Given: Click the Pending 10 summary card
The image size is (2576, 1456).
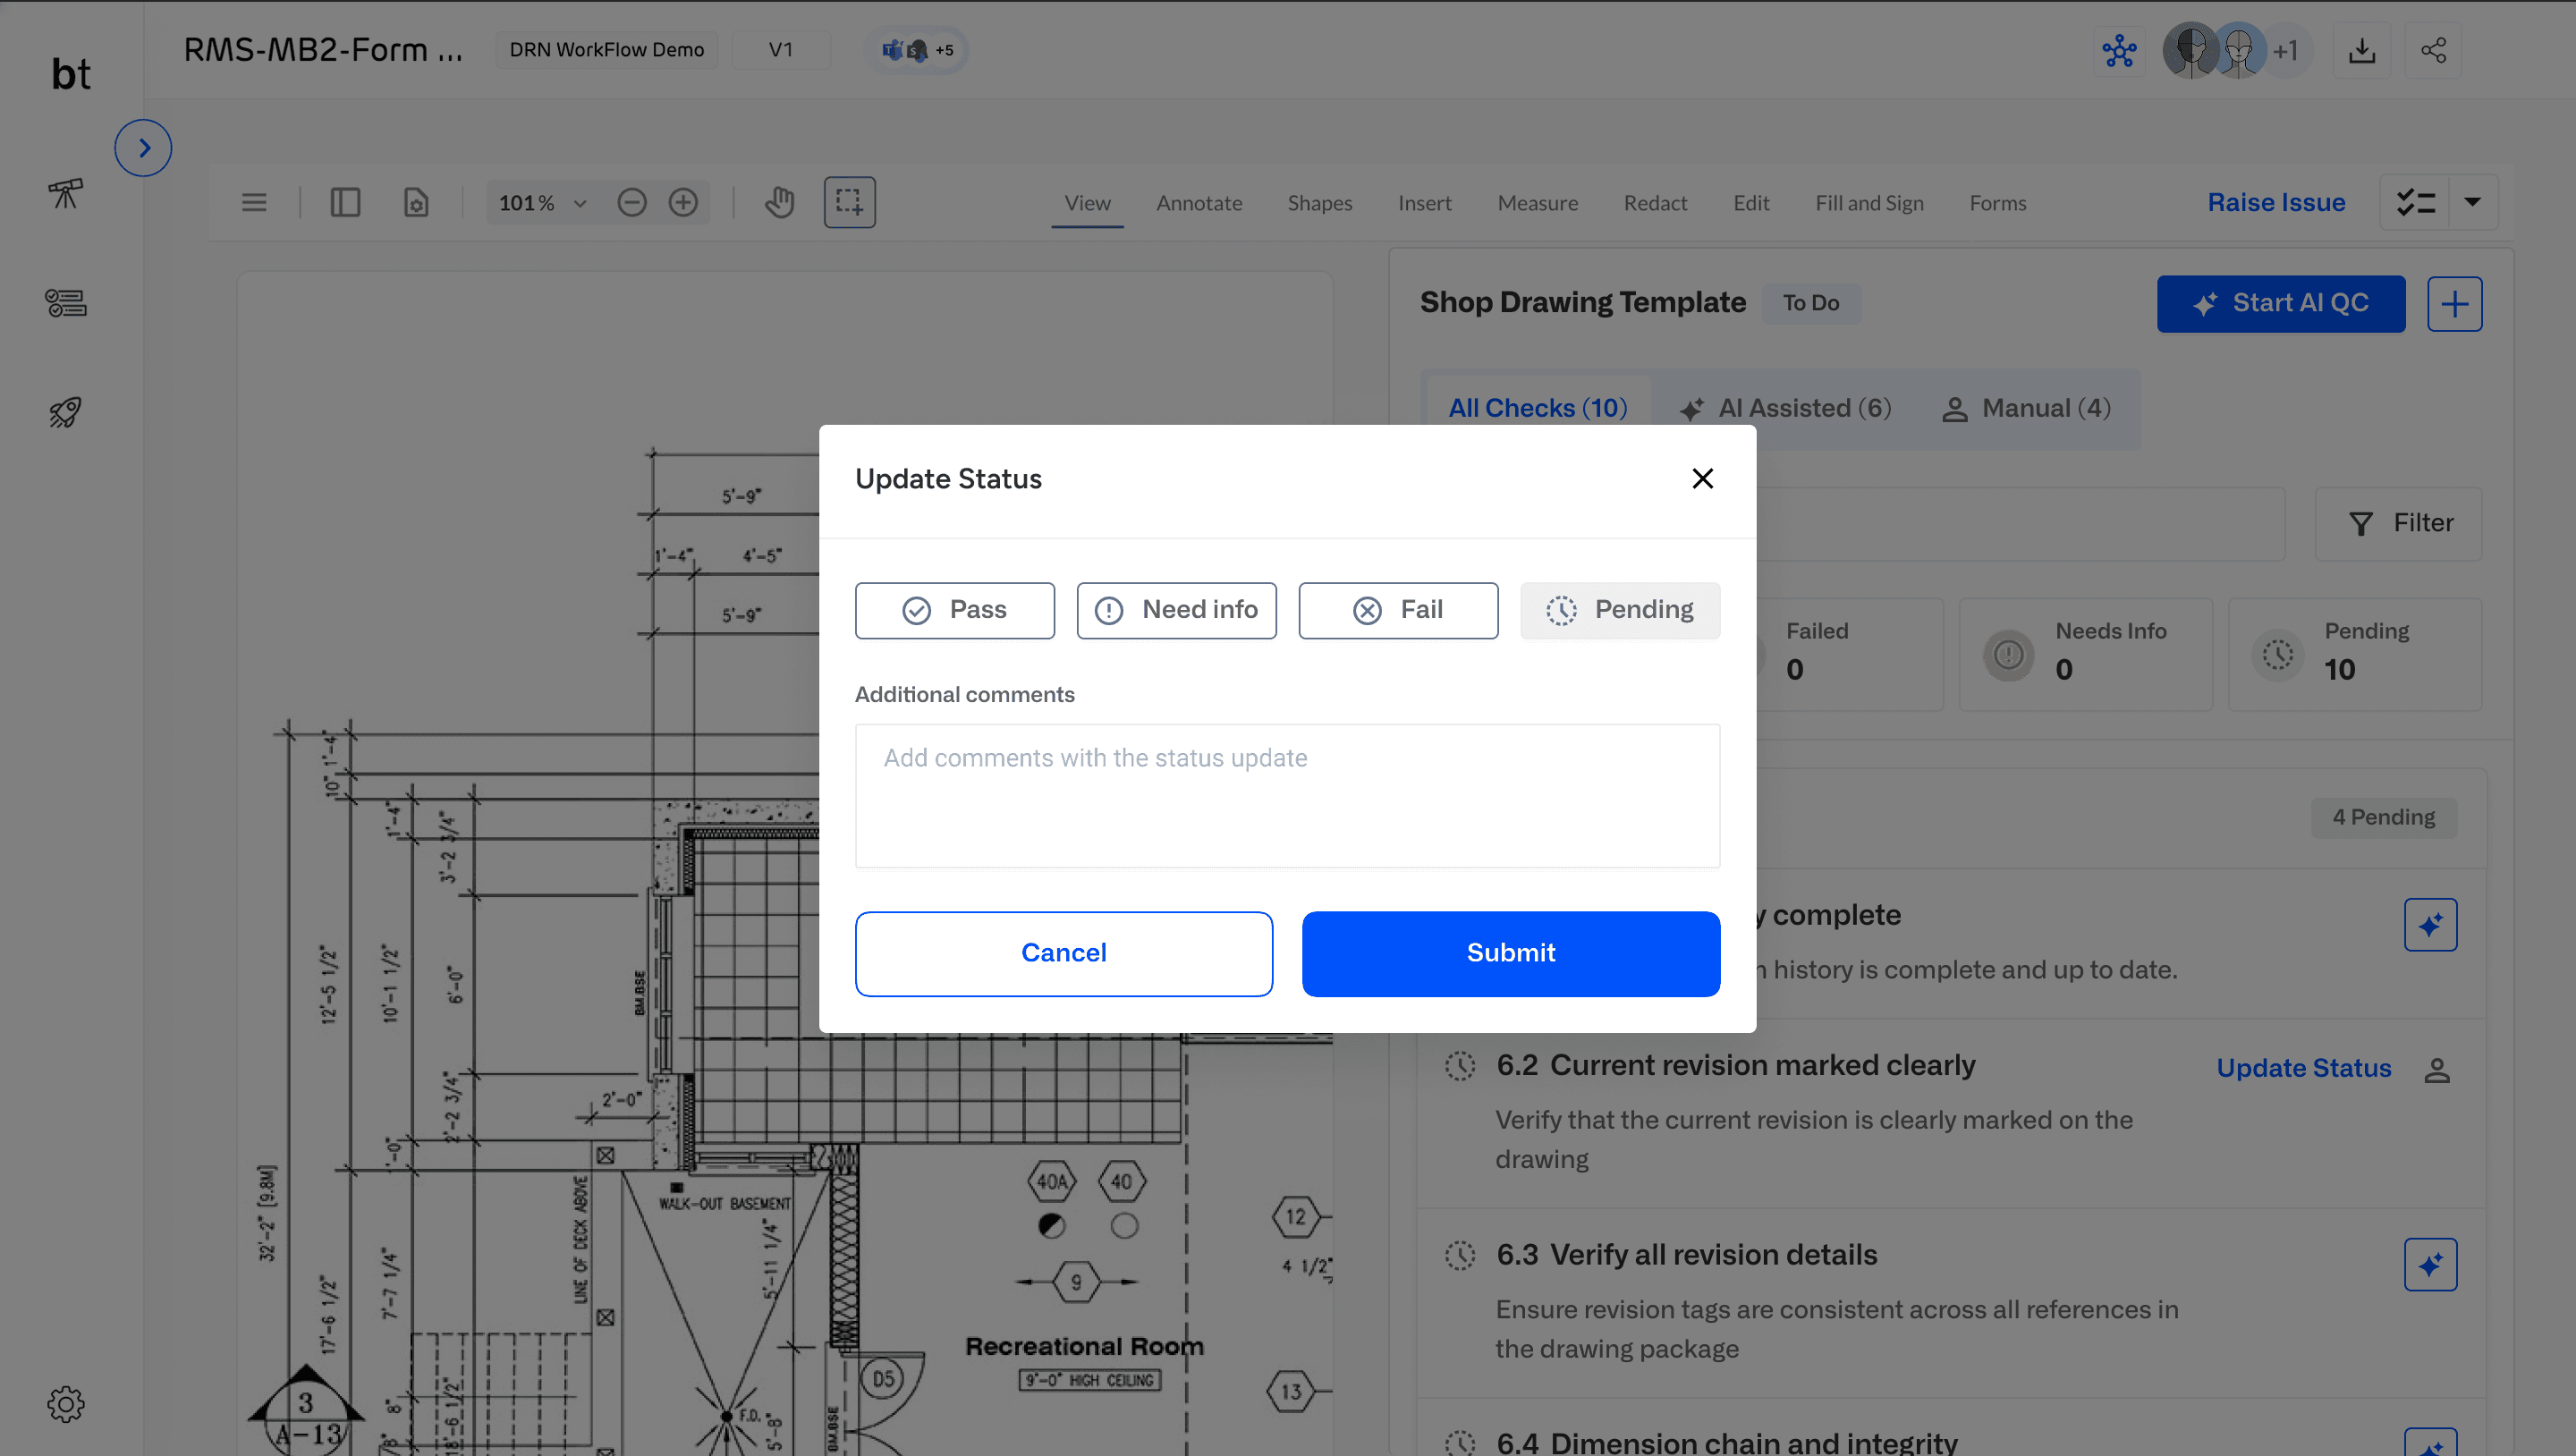Looking at the screenshot, I should point(2355,655).
